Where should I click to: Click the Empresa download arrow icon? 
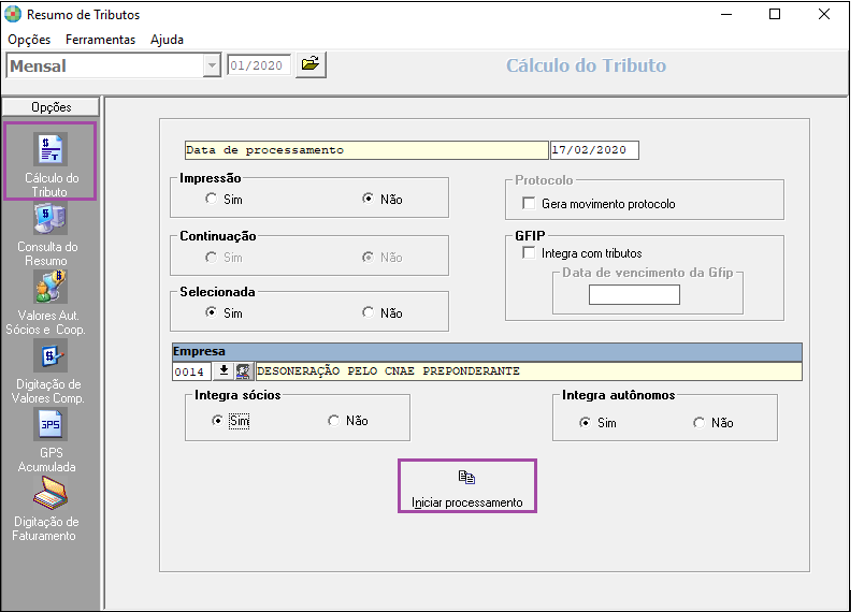(x=224, y=371)
